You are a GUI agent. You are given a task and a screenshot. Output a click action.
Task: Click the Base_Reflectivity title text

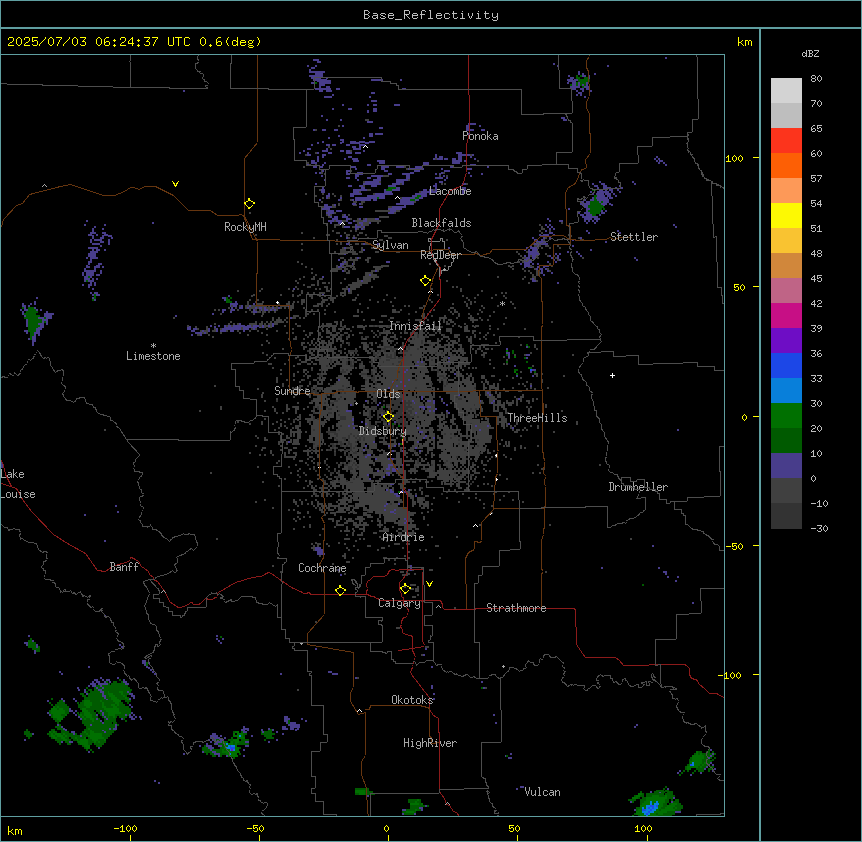click(431, 15)
